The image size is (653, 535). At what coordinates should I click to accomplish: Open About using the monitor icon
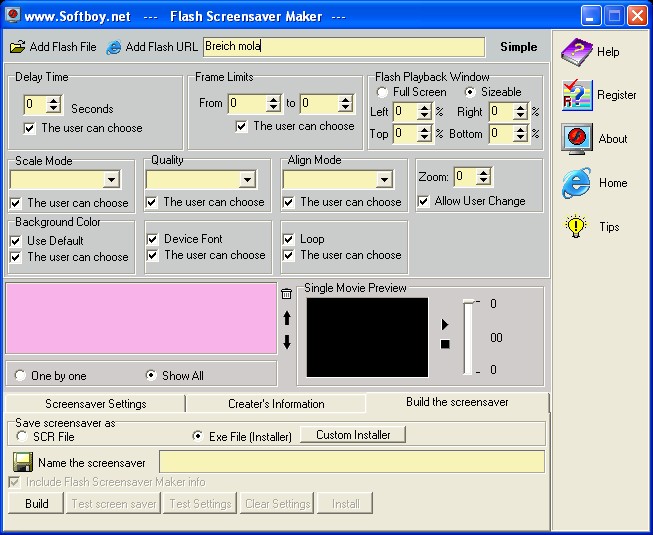tap(576, 139)
